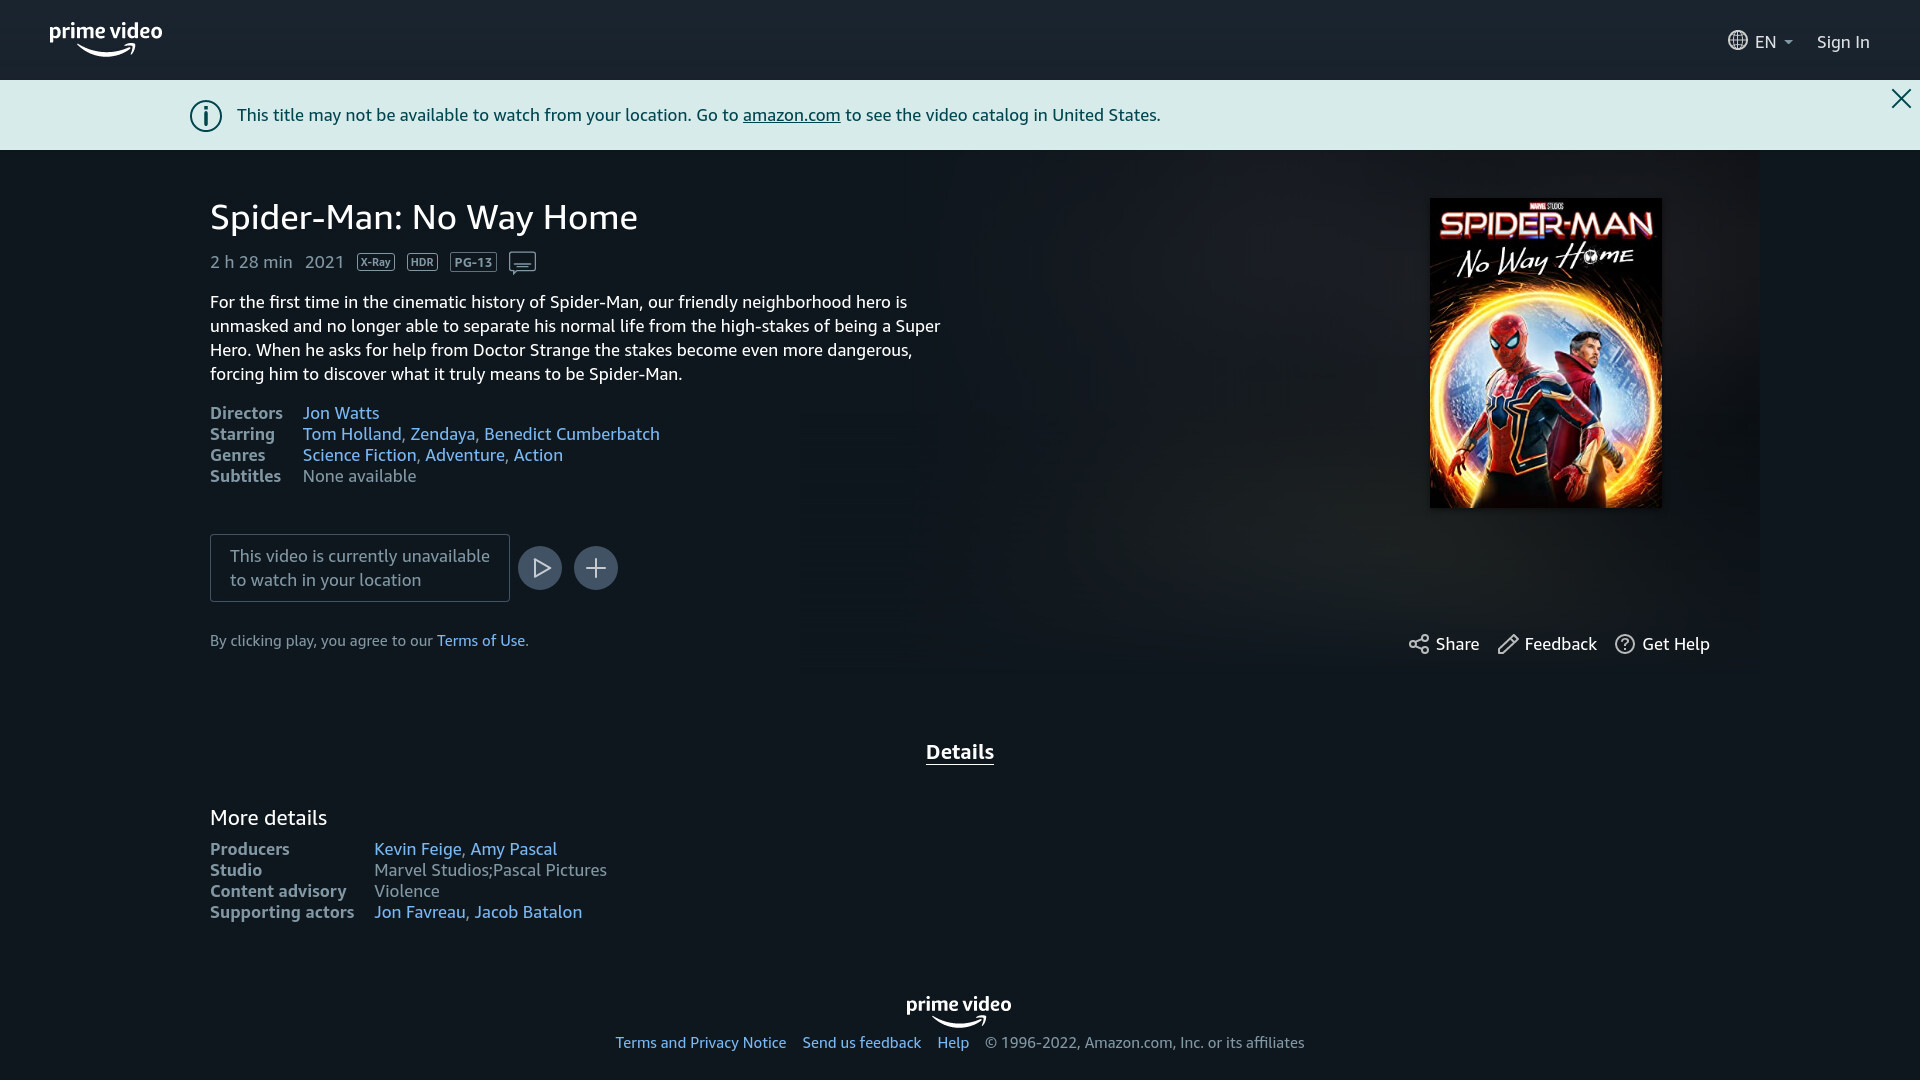Screen dimensions: 1920x1080
Task: Dismiss the location notice banner
Action: tap(1901, 98)
